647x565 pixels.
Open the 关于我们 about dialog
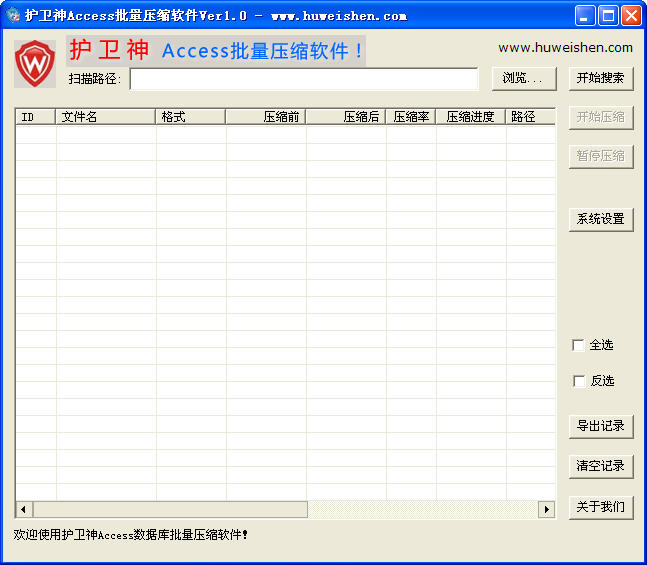pos(600,506)
